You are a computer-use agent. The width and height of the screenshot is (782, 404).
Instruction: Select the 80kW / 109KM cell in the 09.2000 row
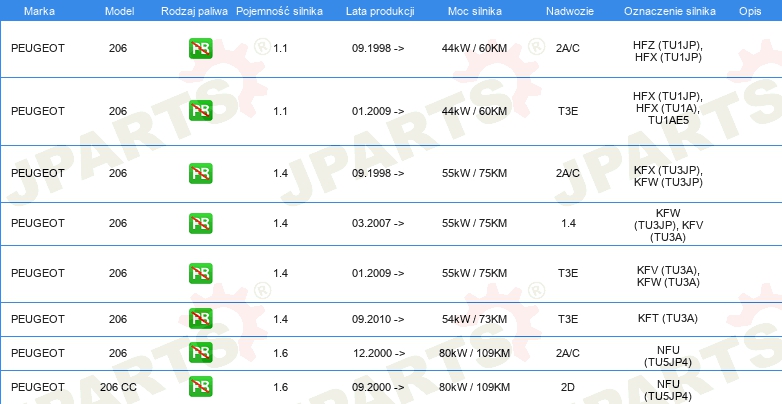coord(474,387)
